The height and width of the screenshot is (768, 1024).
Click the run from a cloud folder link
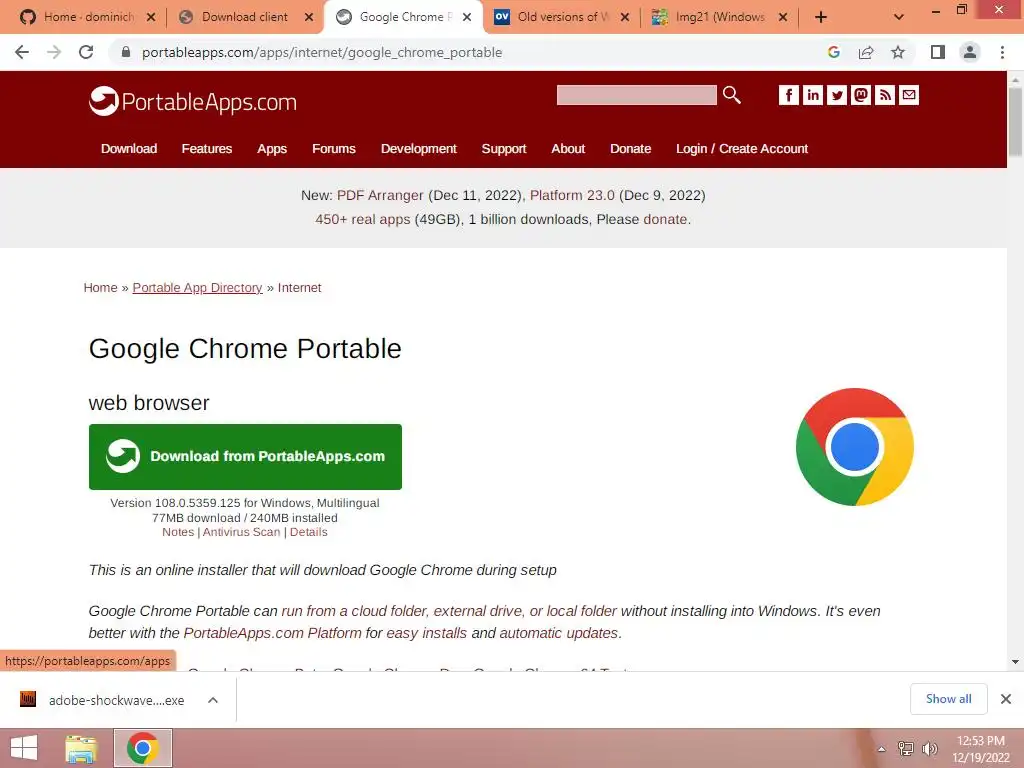point(449,611)
